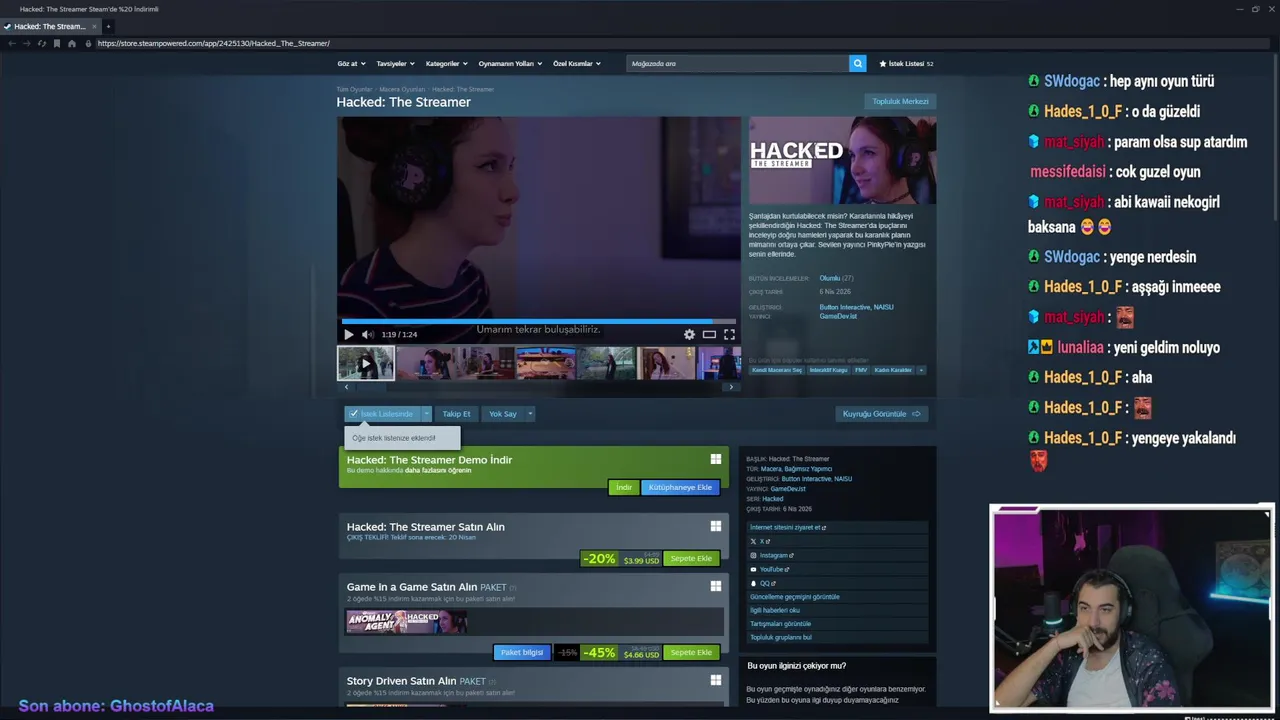
Task: Click the home icon in the browser toolbar
Action: click(x=72, y=43)
